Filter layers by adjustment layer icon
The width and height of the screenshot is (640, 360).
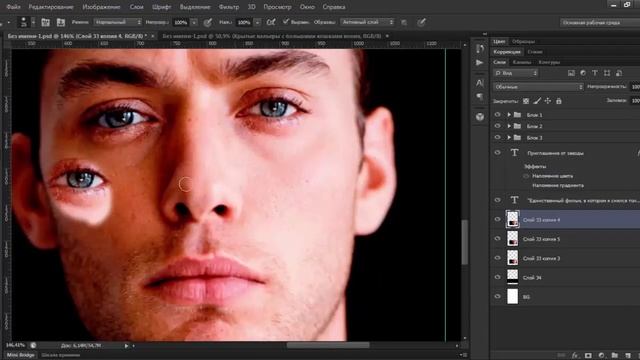[583, 73]
